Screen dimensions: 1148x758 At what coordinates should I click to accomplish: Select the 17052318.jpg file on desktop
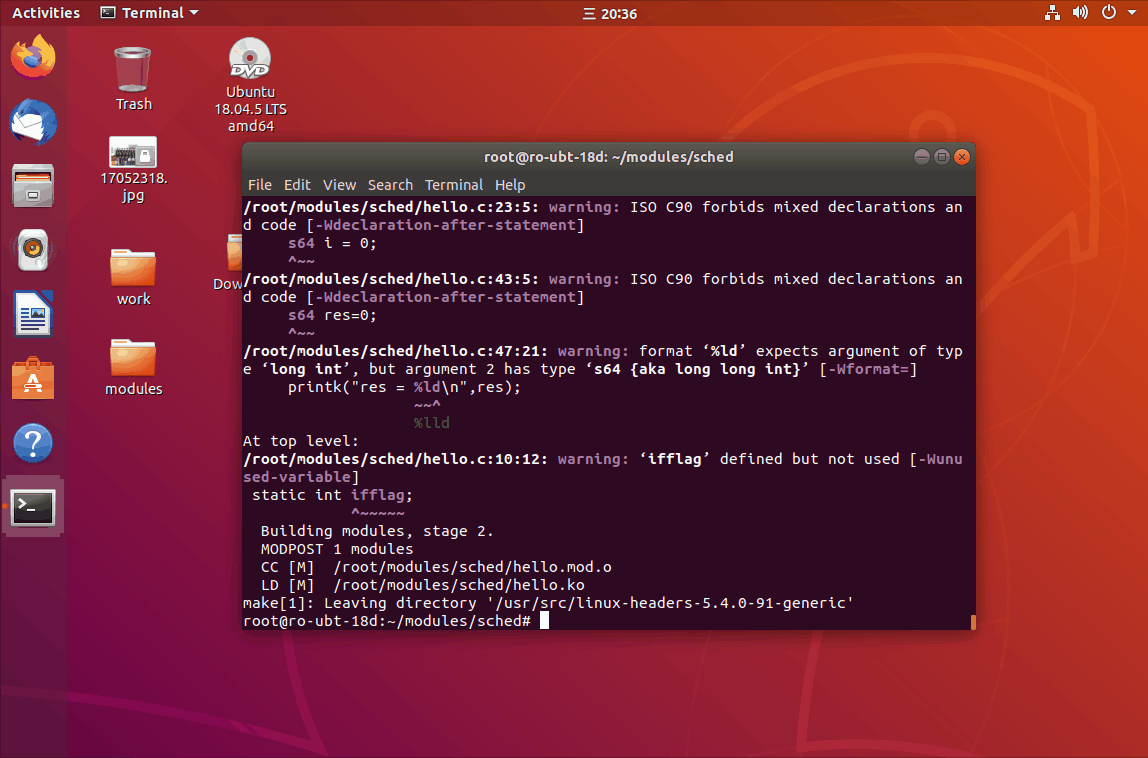(133, 170)
